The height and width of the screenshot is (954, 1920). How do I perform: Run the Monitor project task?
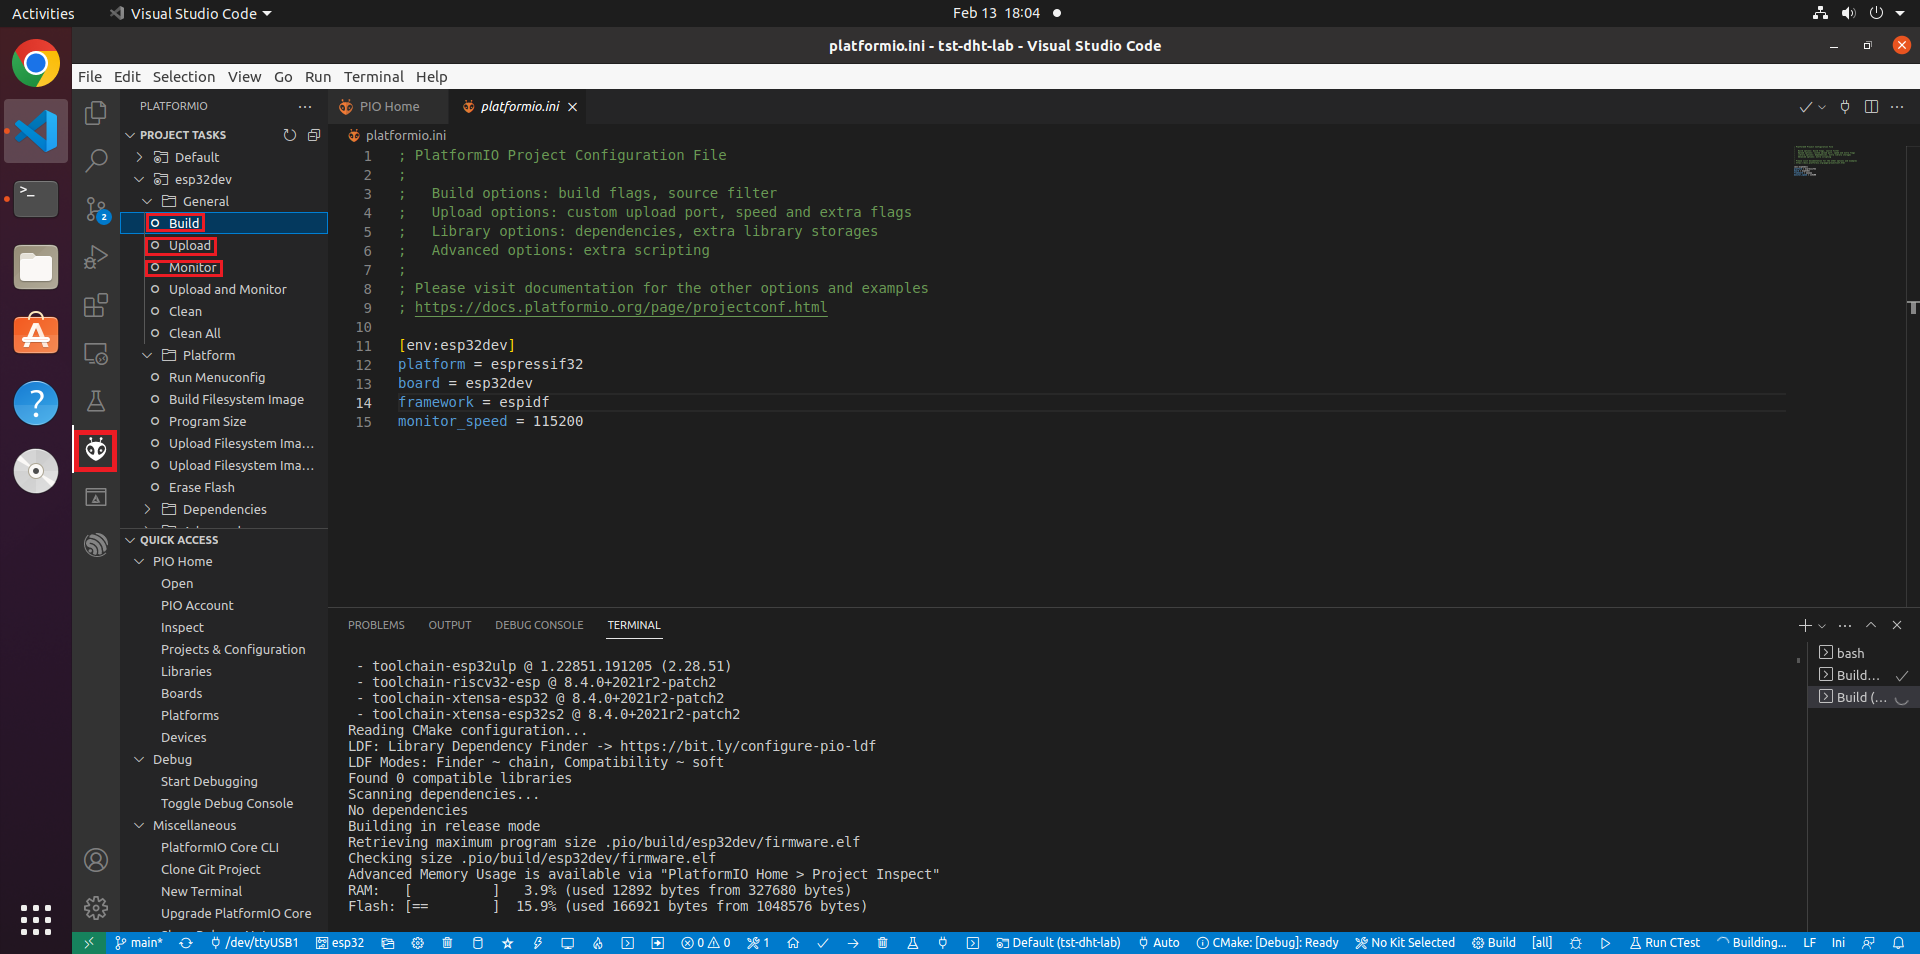coord(193,267)
